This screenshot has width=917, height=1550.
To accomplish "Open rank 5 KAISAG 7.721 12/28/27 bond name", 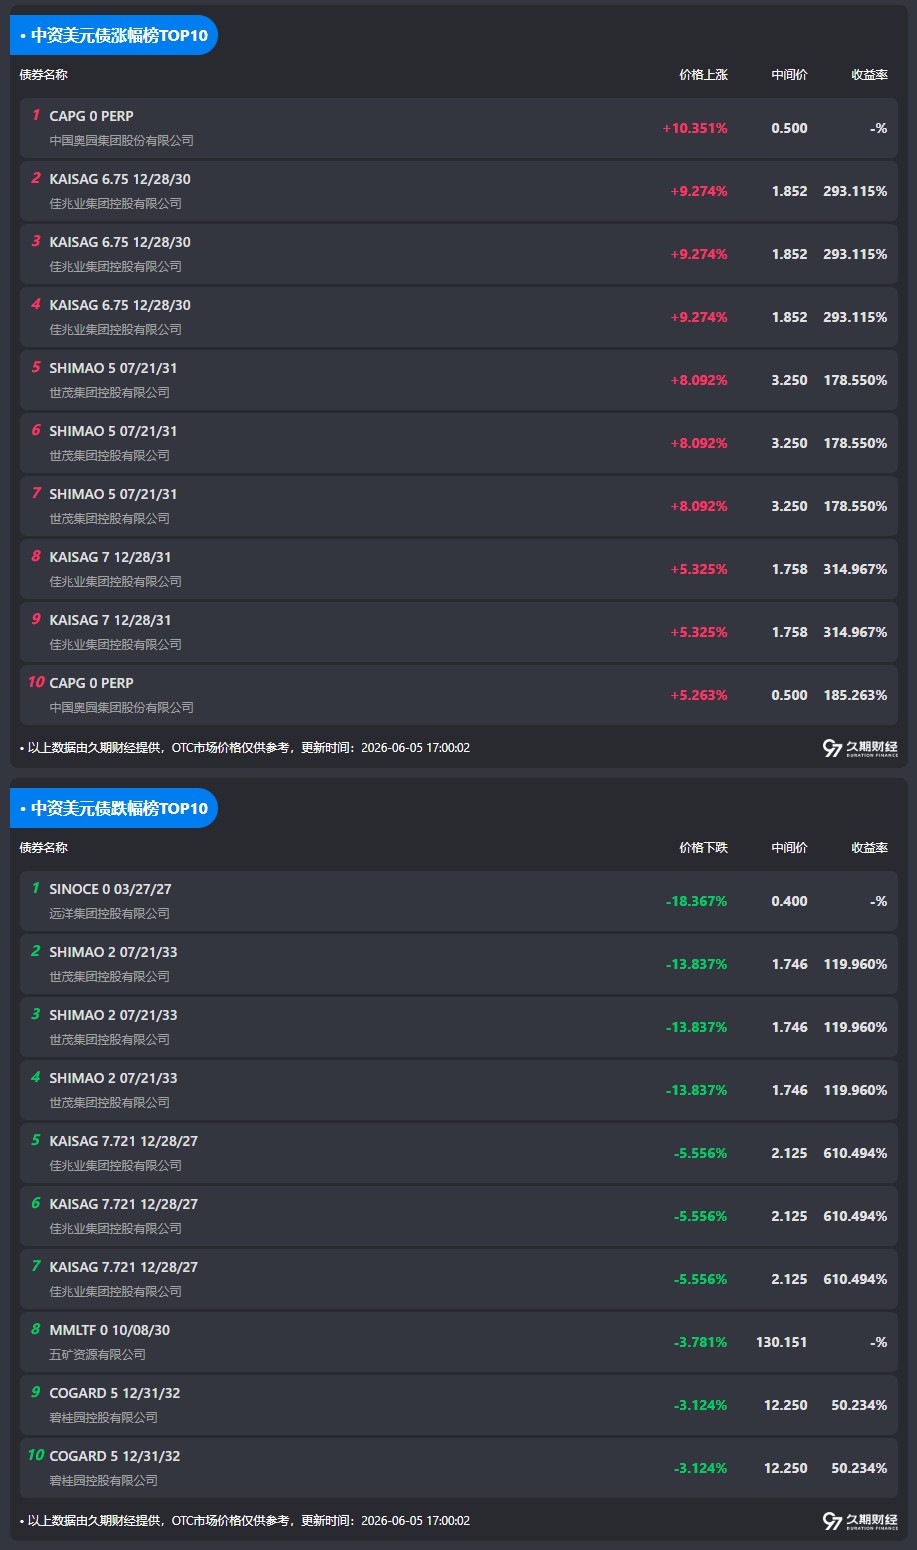I will [x=124, y=1141].
